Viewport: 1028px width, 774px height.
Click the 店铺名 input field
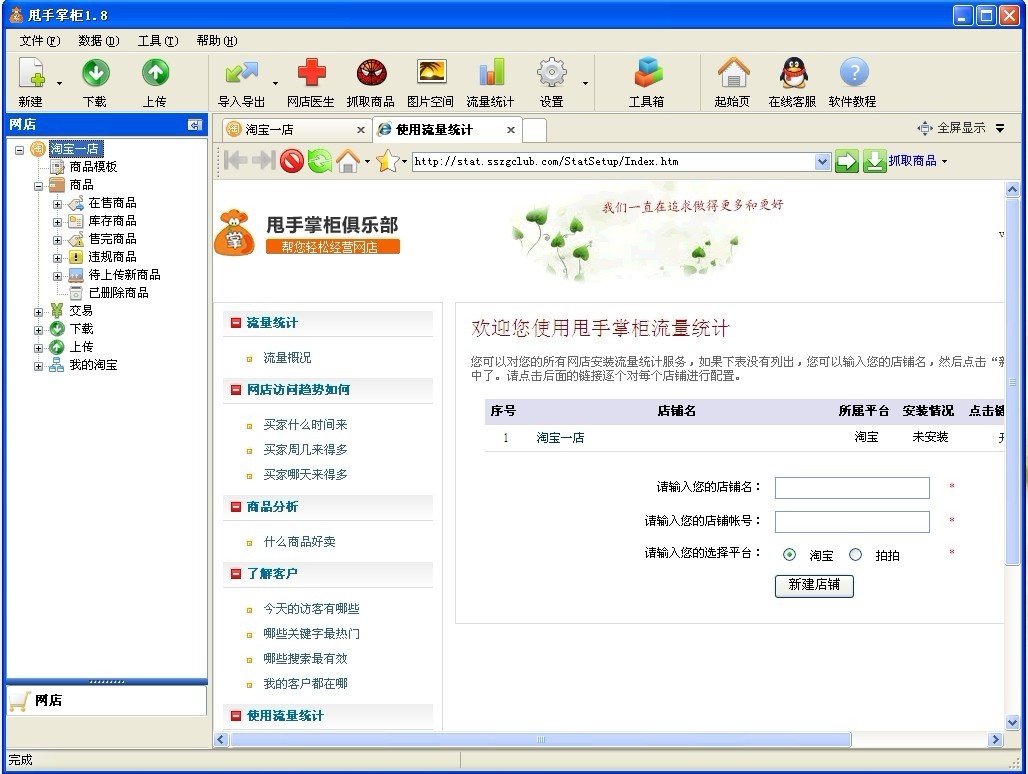coord(852,488)
